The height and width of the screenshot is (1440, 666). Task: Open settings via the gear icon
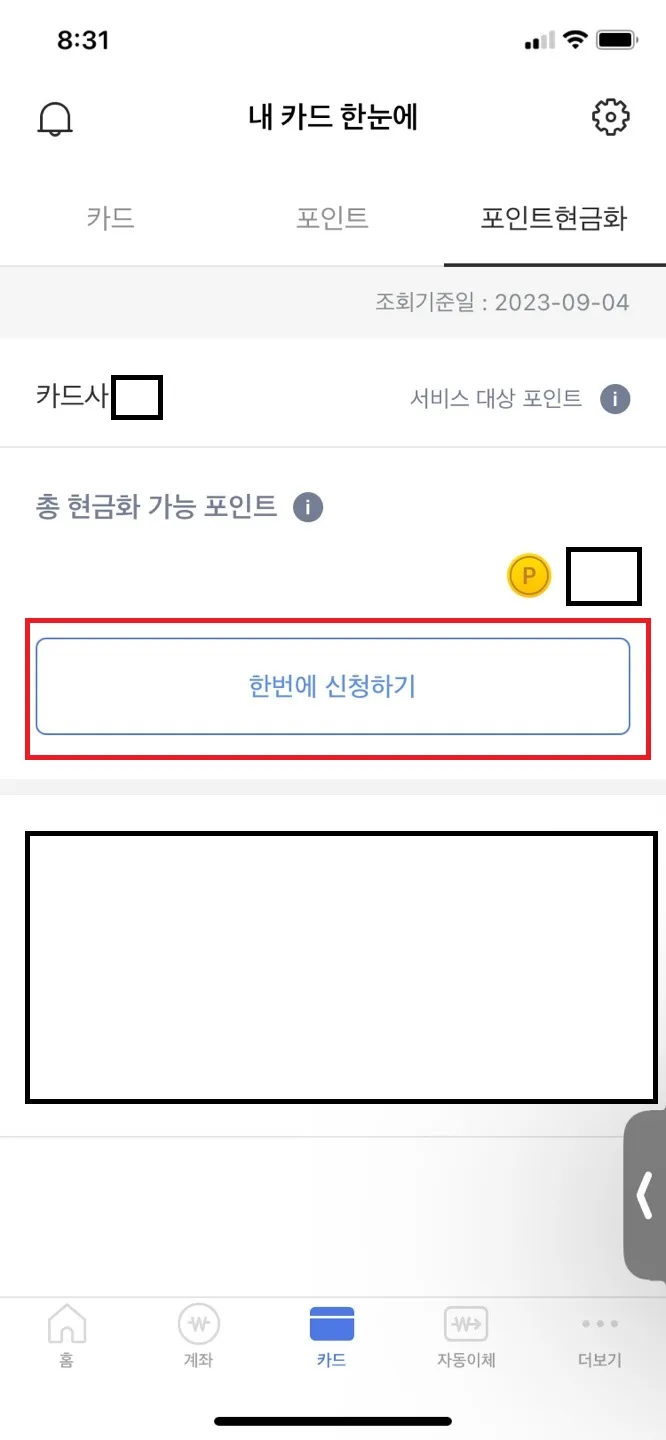pos(610,117)
